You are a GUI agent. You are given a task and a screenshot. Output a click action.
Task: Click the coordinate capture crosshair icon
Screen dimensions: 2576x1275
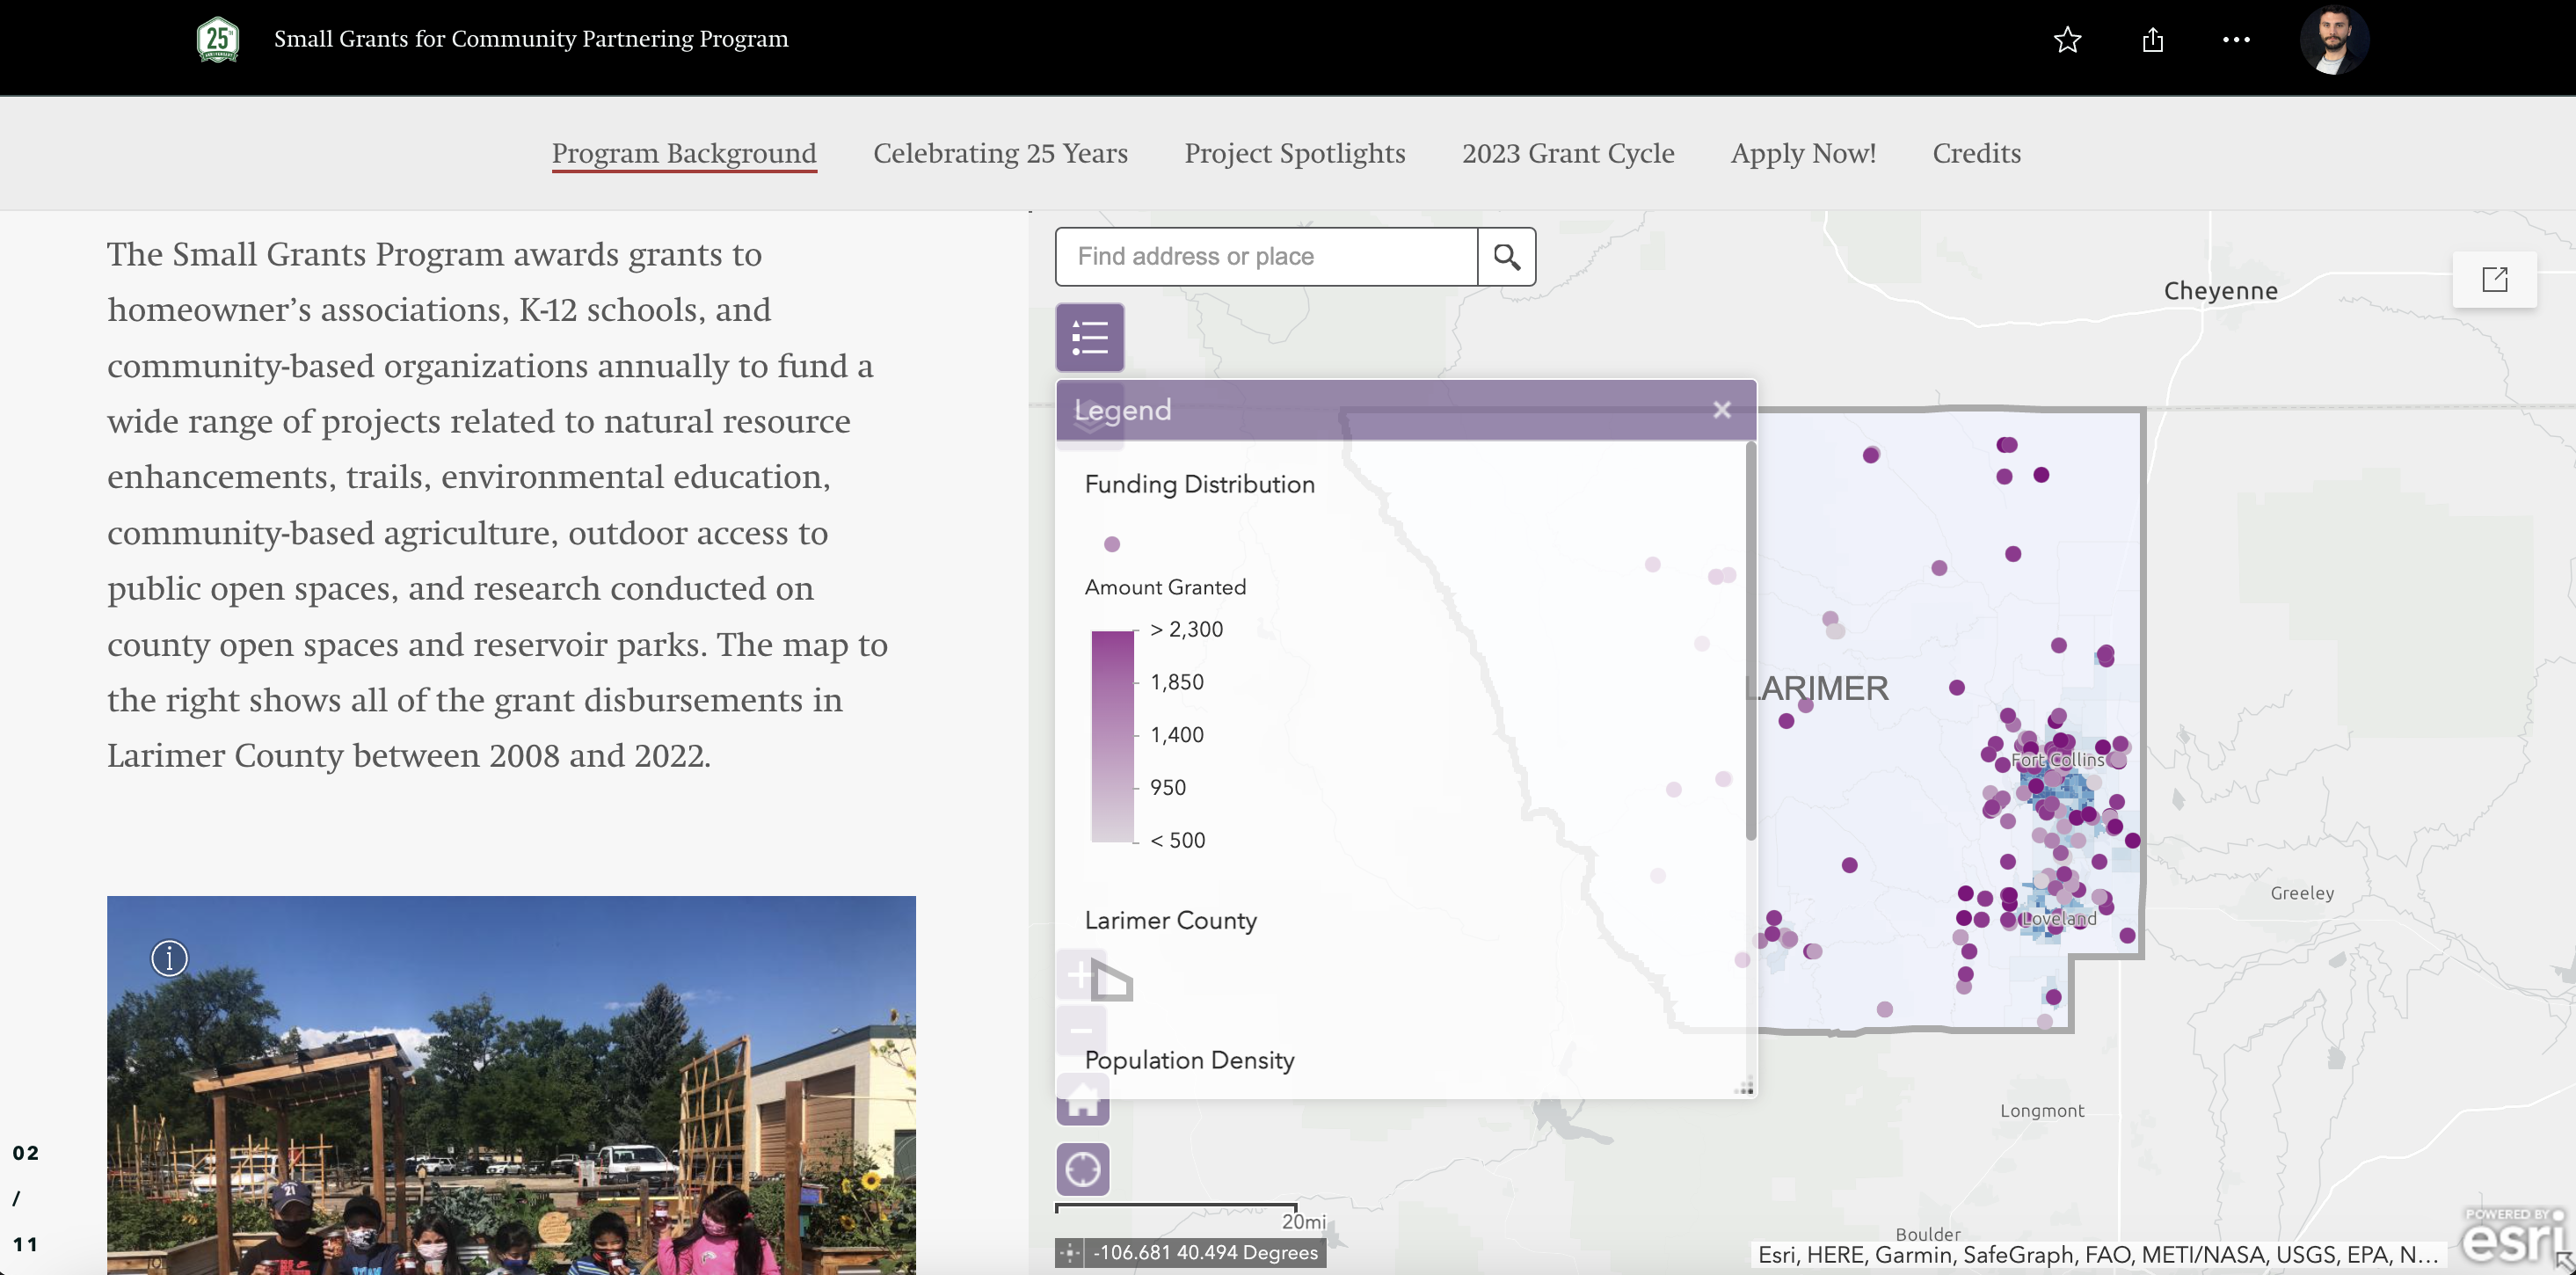(1070, 1252)
